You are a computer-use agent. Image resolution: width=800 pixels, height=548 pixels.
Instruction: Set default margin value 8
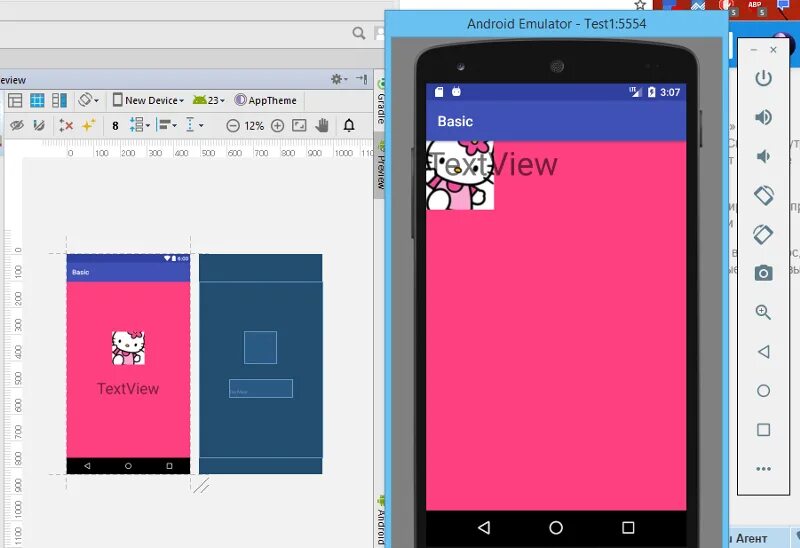tap(115, 126)
